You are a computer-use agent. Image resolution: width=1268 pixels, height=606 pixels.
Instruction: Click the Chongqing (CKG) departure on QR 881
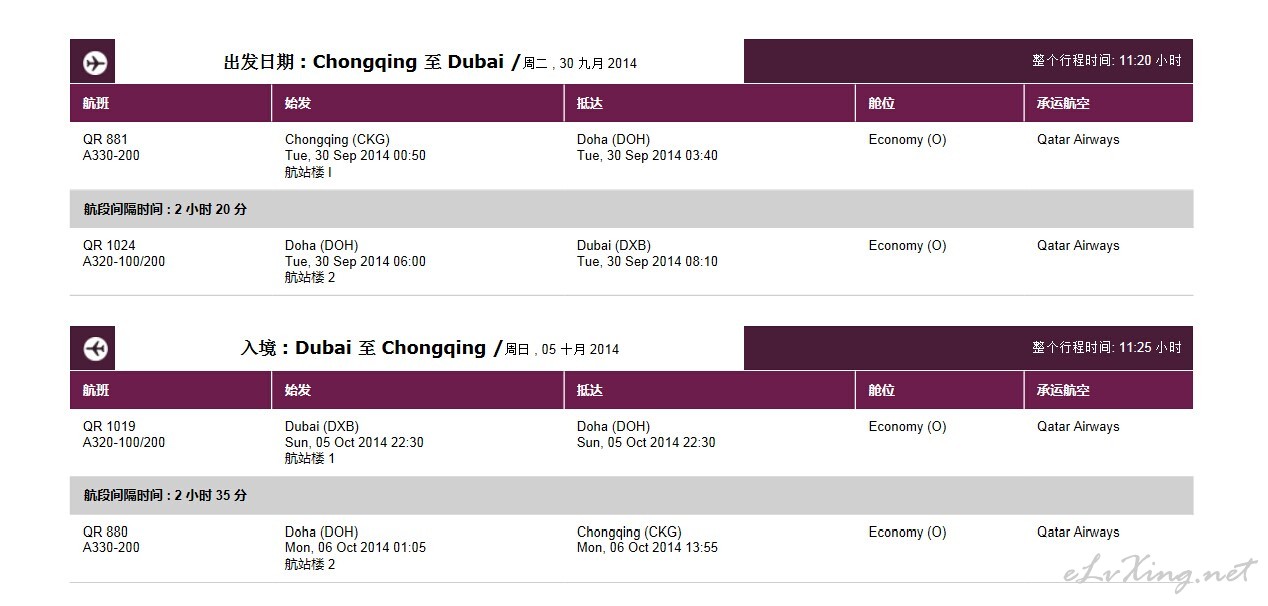tap(337, 140)
